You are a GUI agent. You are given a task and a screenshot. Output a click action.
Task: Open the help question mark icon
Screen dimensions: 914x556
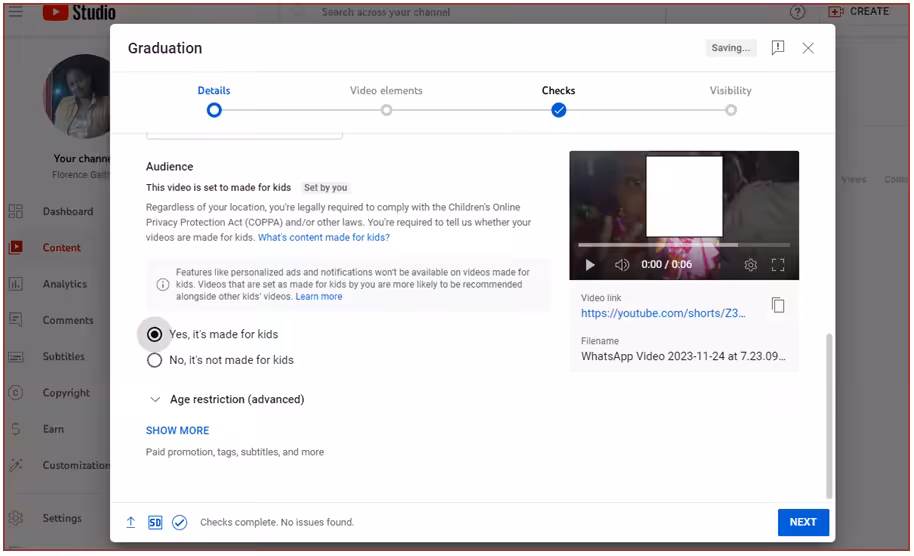click(797, 12)
